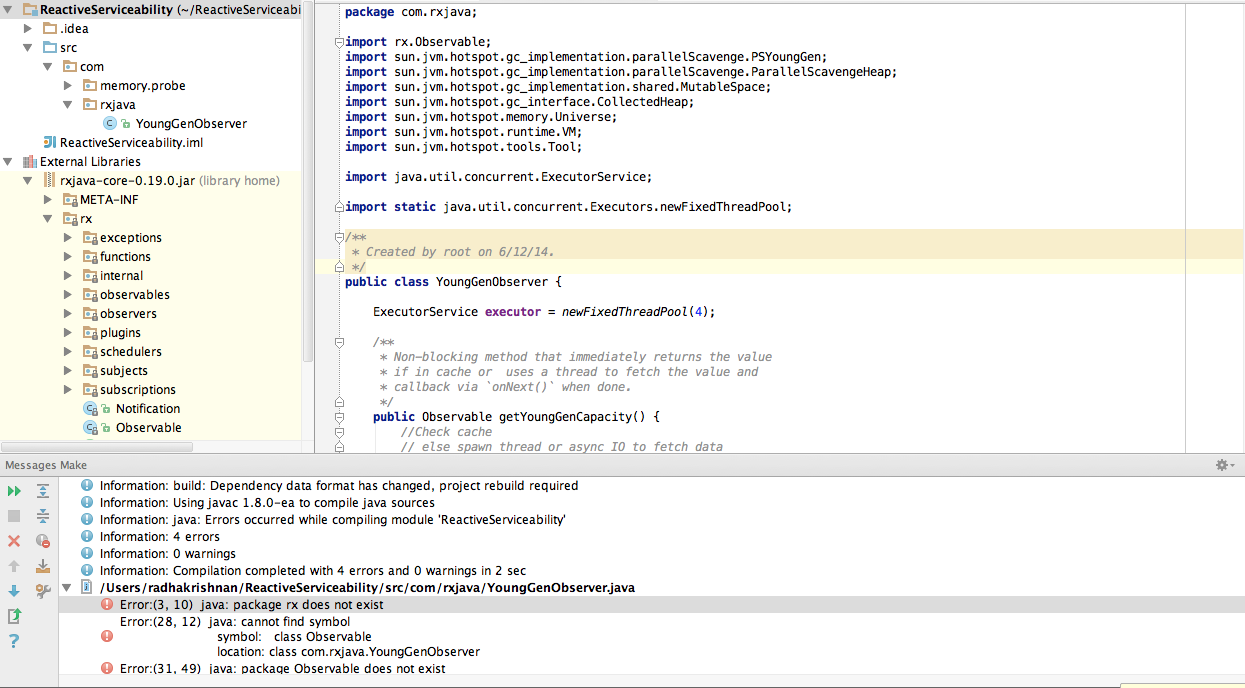Click the 'Messages Make' panel title

pos(46,466)
